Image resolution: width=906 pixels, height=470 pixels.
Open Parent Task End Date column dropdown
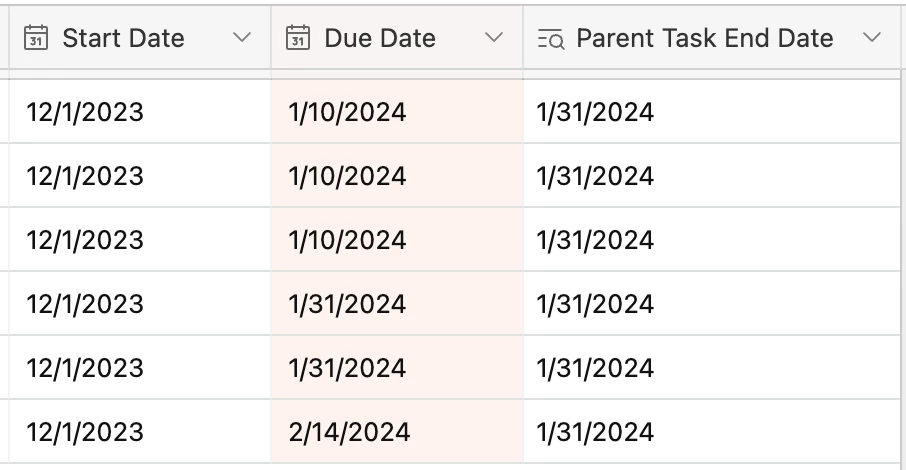(x=871, y=38)
